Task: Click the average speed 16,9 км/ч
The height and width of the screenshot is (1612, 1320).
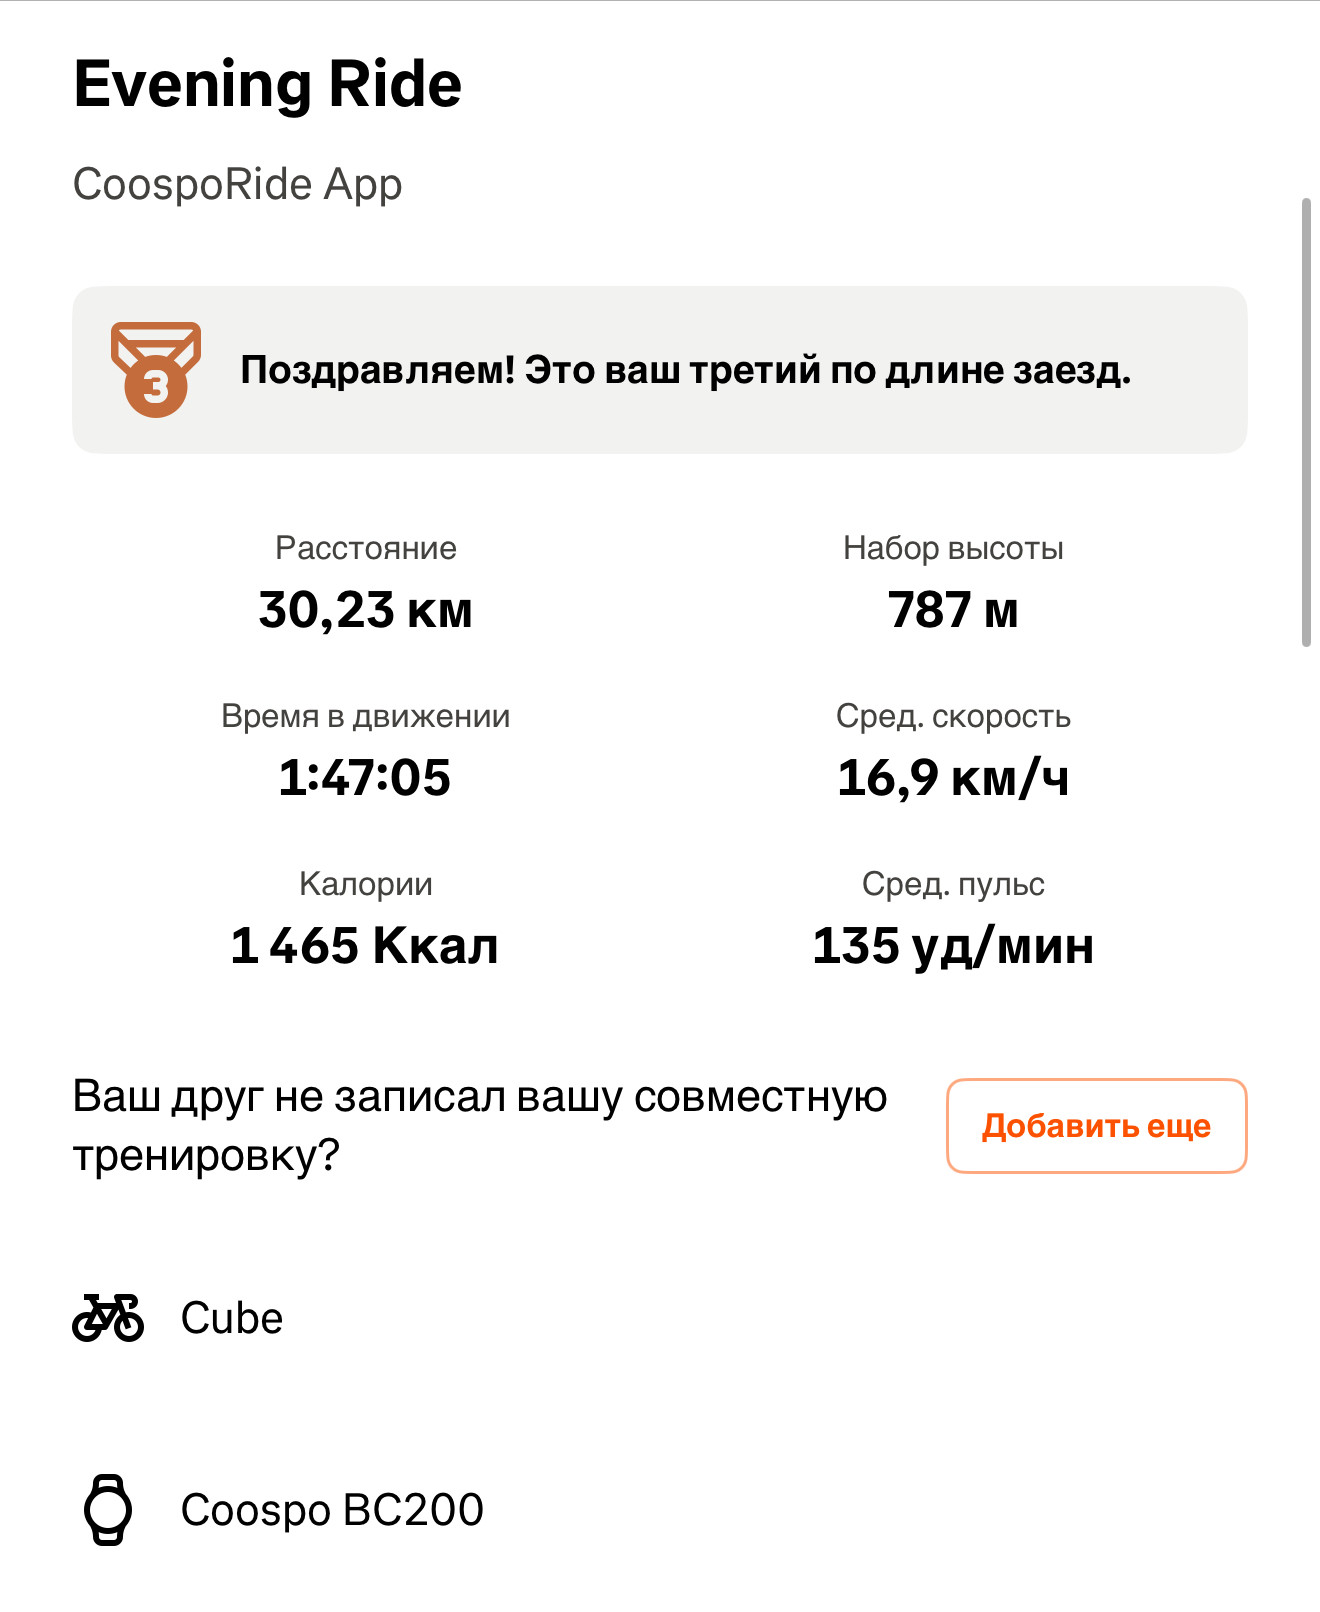Action: coord(953,778)
